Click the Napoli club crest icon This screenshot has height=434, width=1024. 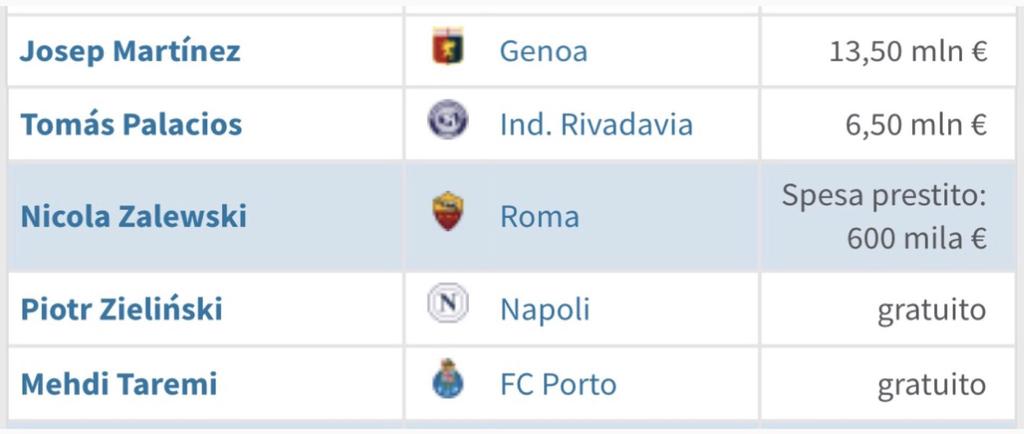[448, 304]
